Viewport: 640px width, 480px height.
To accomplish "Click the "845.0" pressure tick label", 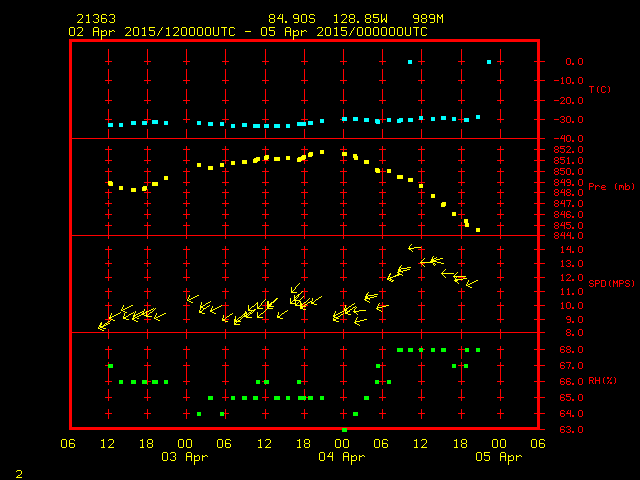I will [569, 226].
